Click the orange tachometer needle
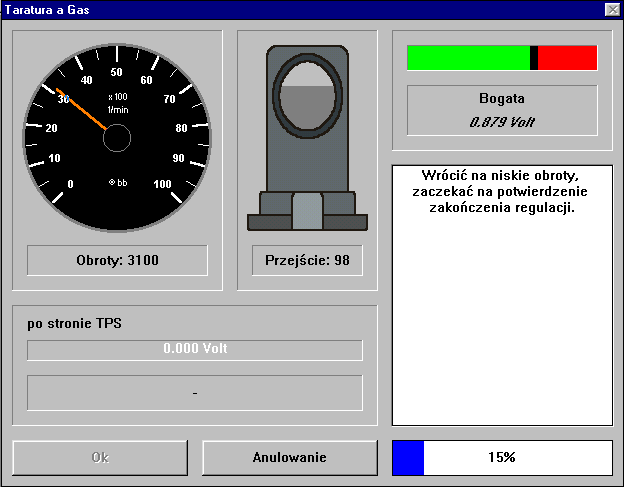624x487 pixels. click(82, 109)
